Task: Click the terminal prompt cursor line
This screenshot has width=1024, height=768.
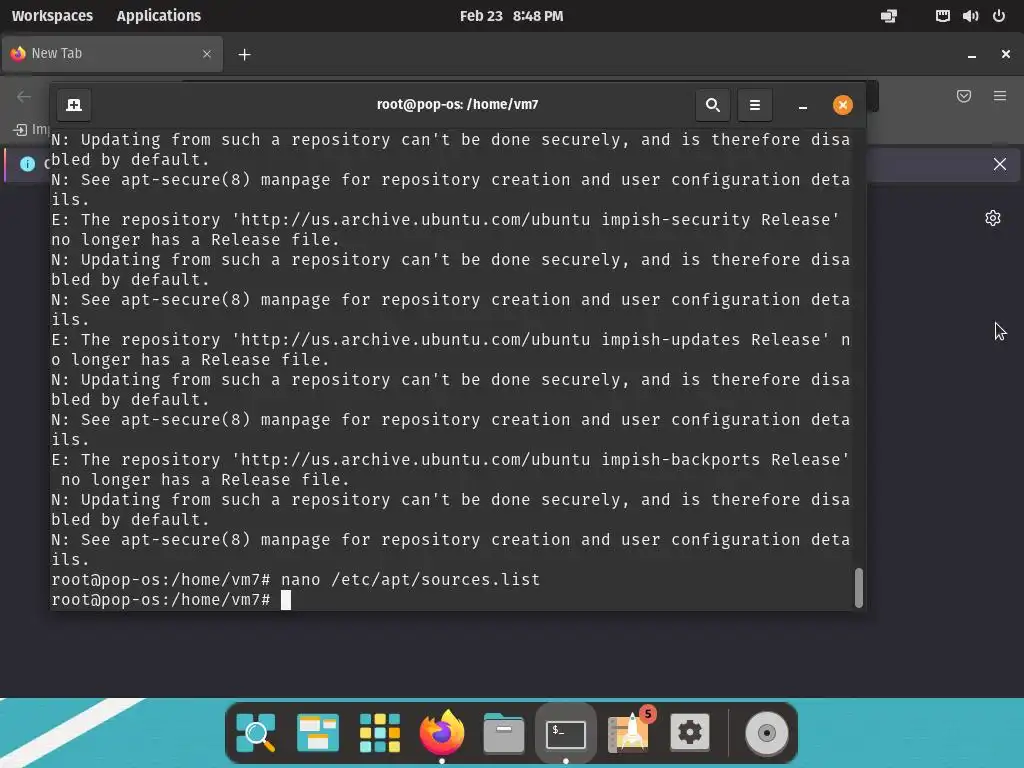Action: (171, 600)
